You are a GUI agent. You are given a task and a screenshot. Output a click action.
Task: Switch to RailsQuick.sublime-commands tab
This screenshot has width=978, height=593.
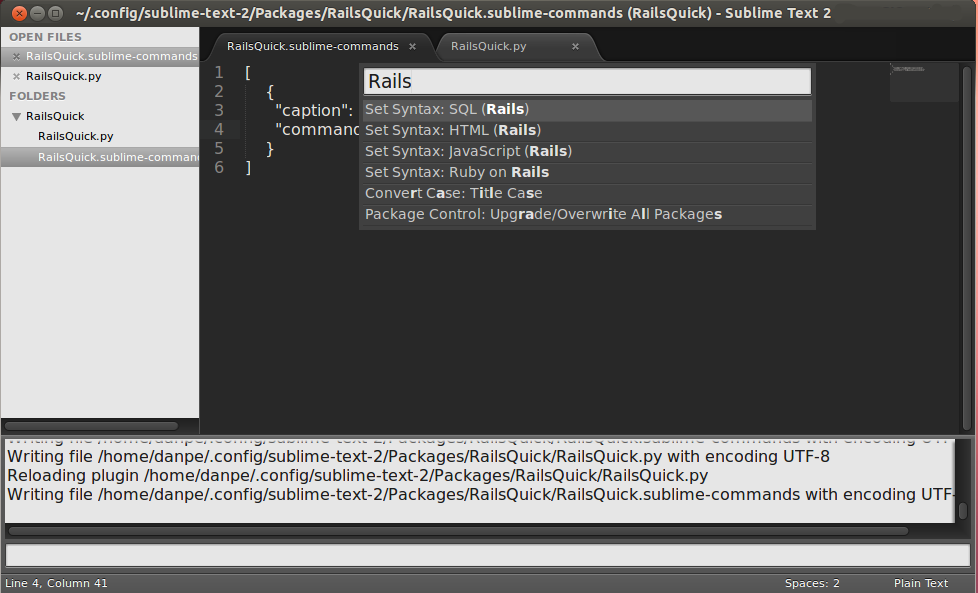(x=312, y=46)
